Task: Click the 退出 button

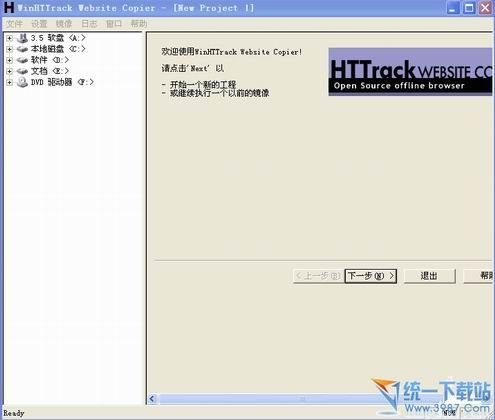Action: (x=429, y=276)
